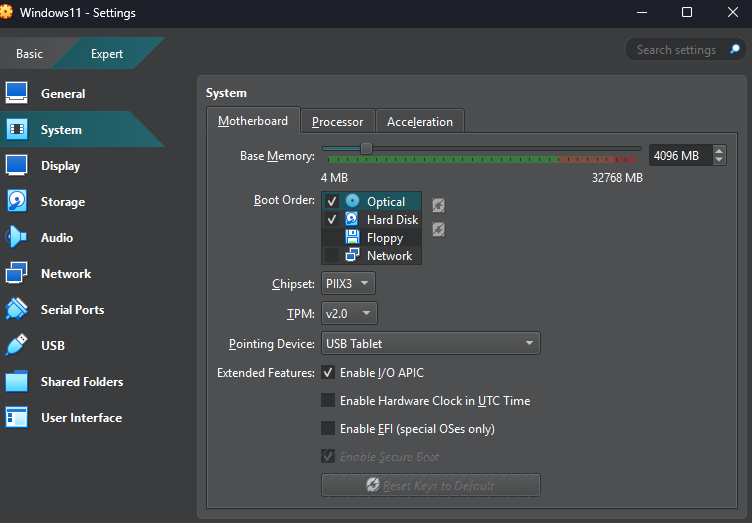The image size is (752, 523).
Task: Open the Chipset PIIX3 dropdown
Action: click(x=348, y=283)
